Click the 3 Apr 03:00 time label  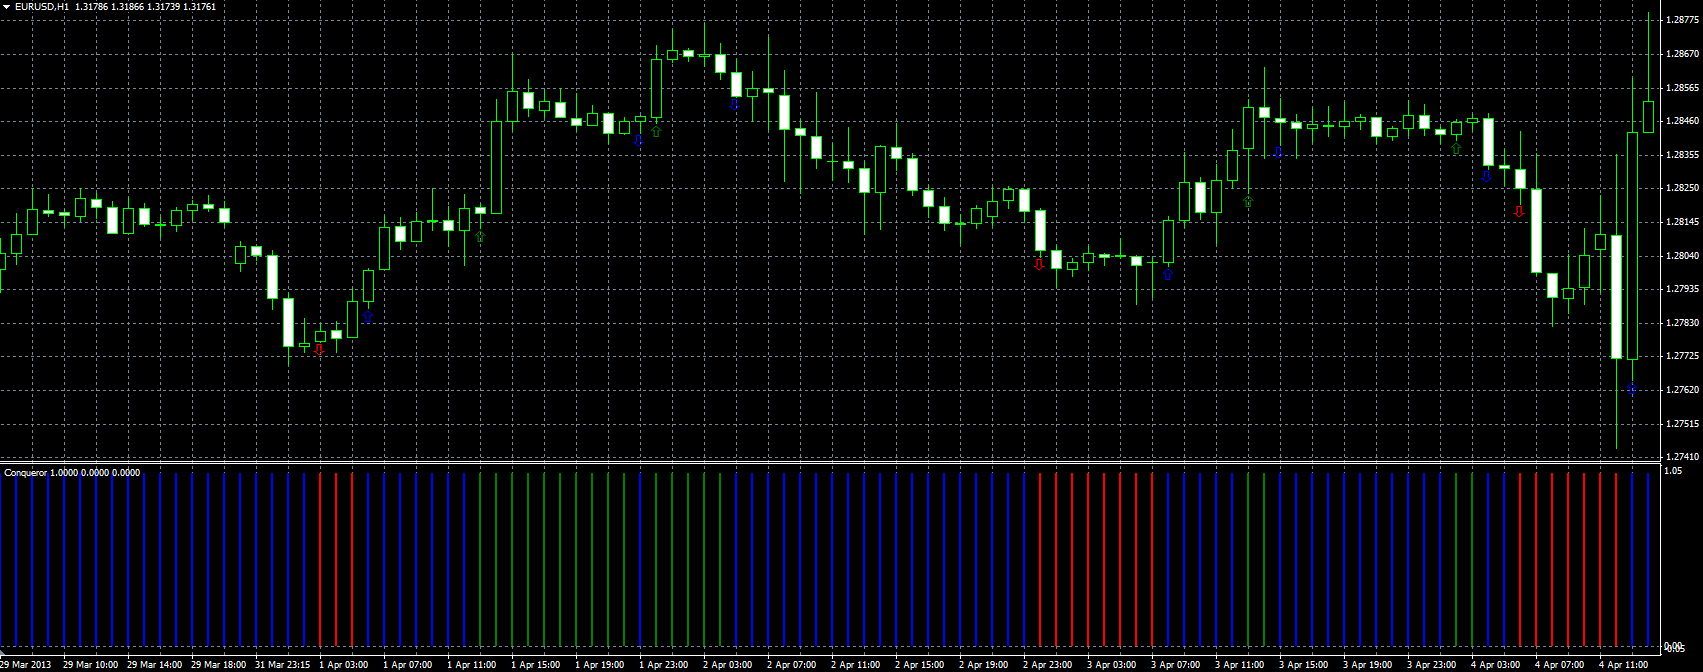(x=1112, y=664)
